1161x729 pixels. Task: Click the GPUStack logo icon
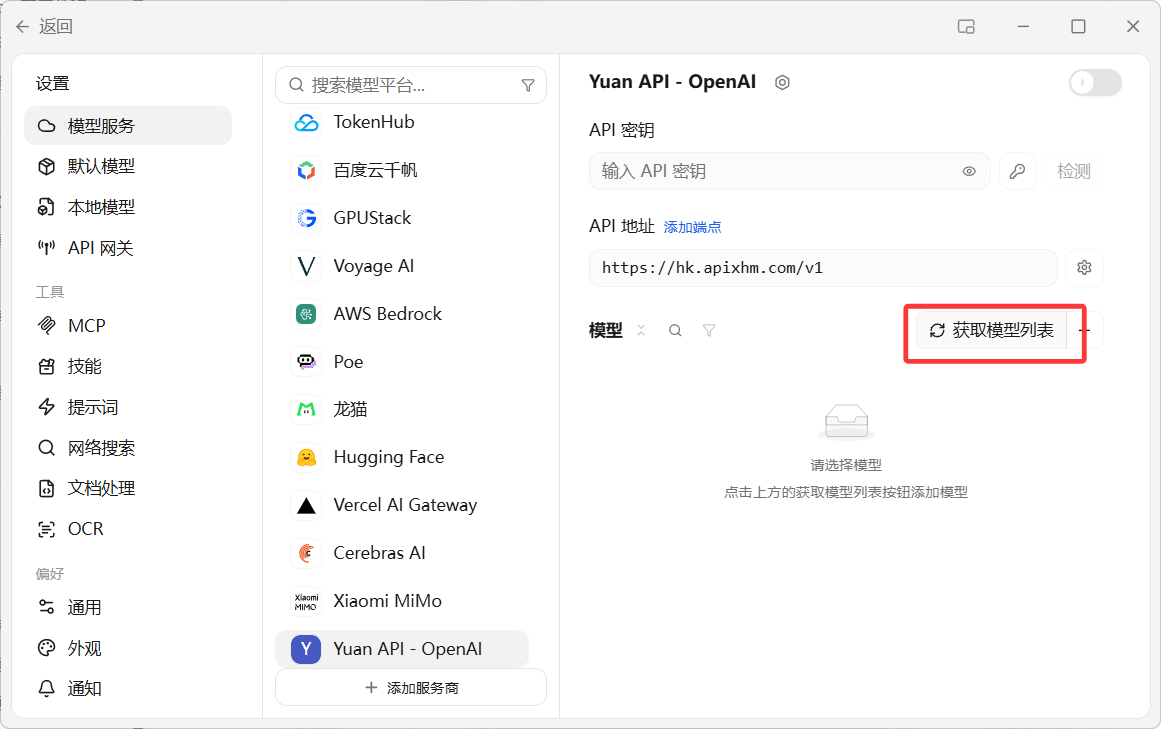[x=306, y=218]
